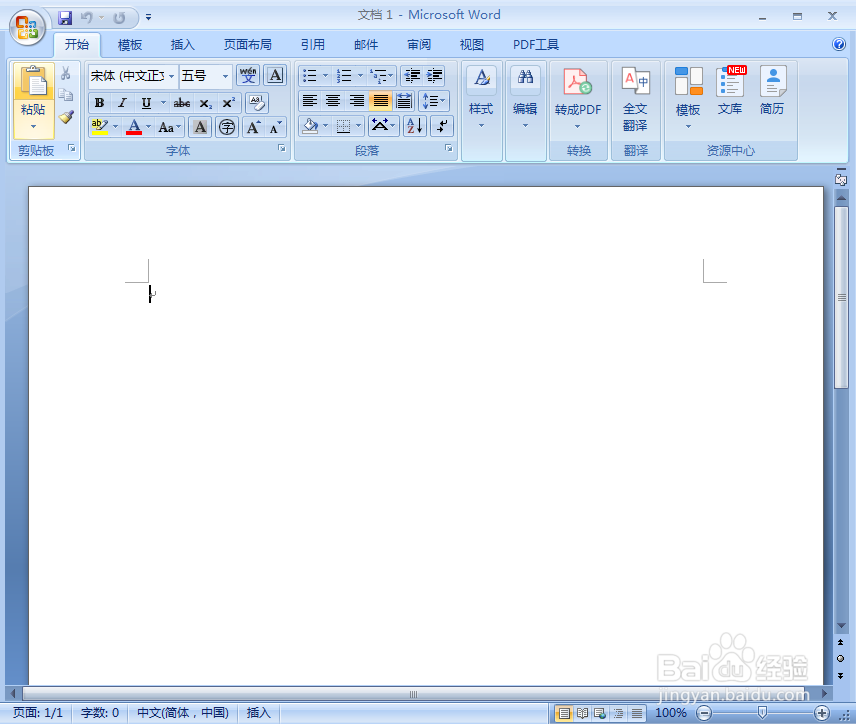This screenshot has height=724, width=856.
Task: Insert enclosed character icon
Action: (x=227, y=128)
